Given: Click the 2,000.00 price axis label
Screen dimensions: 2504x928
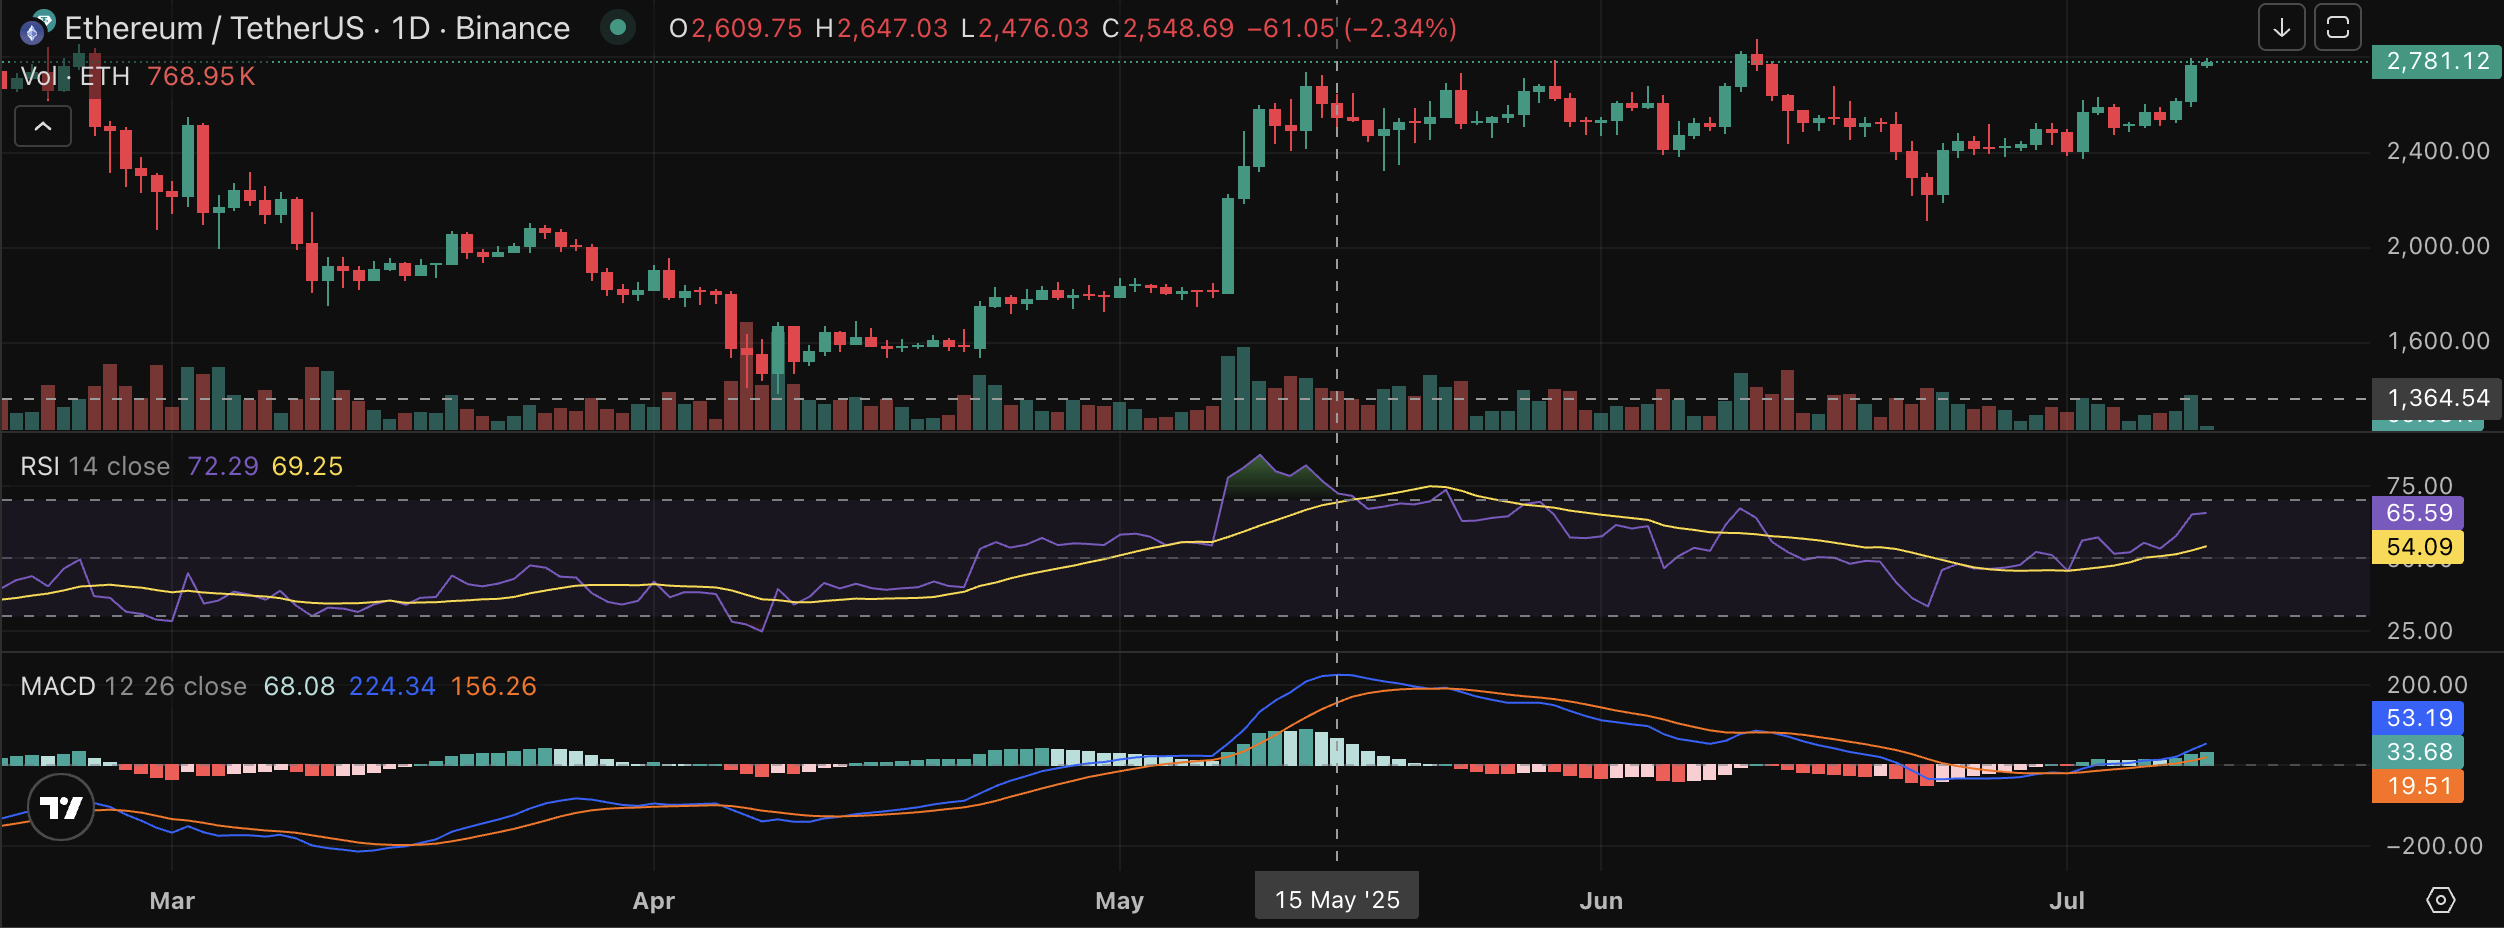Looking at the screenshot, I should coord(2438,246).
